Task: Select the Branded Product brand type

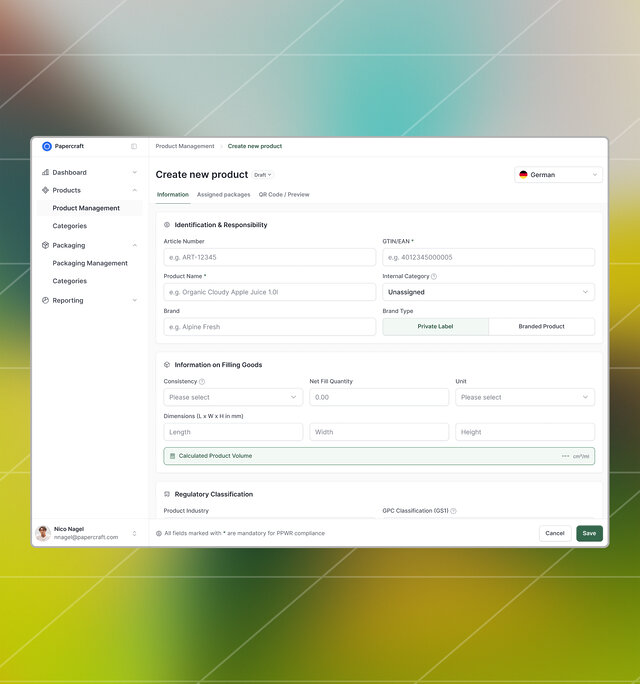Action: pos(541,327)
